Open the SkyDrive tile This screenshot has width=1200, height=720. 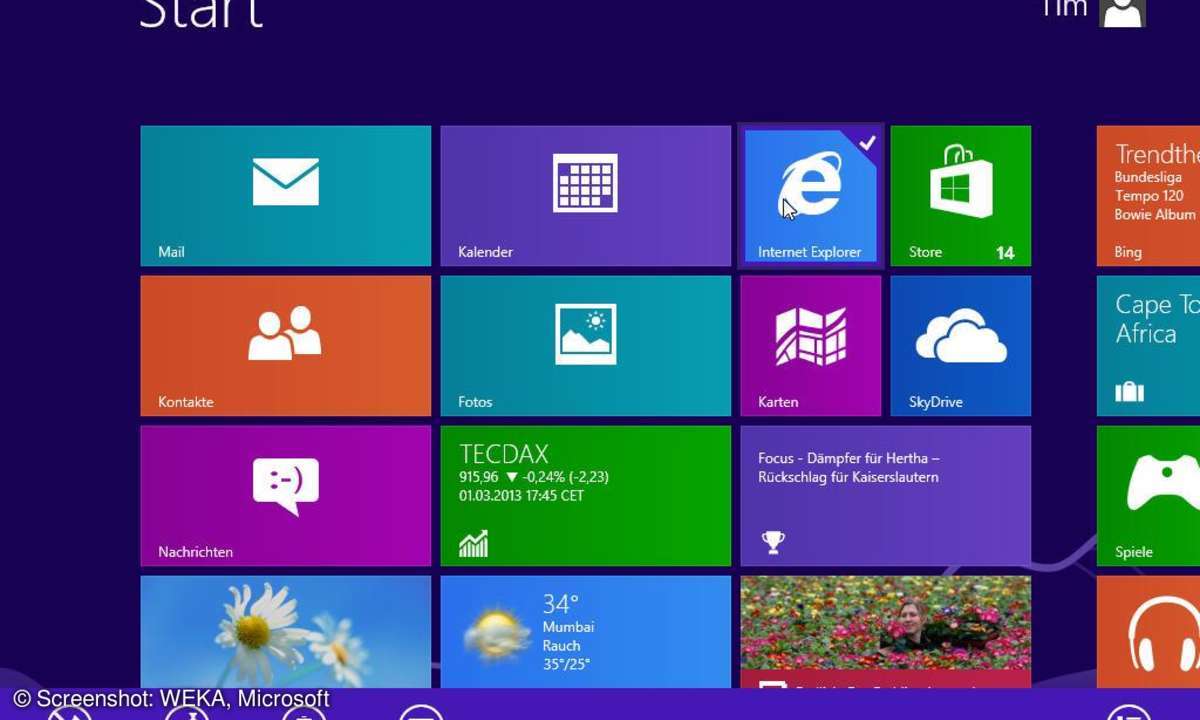(x=961, y=346)
